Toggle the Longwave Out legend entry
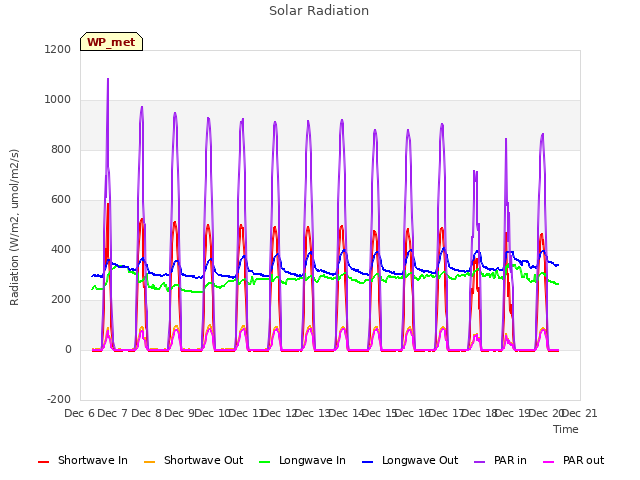This screenshot has width=640, height=480. tap(410, 460)
